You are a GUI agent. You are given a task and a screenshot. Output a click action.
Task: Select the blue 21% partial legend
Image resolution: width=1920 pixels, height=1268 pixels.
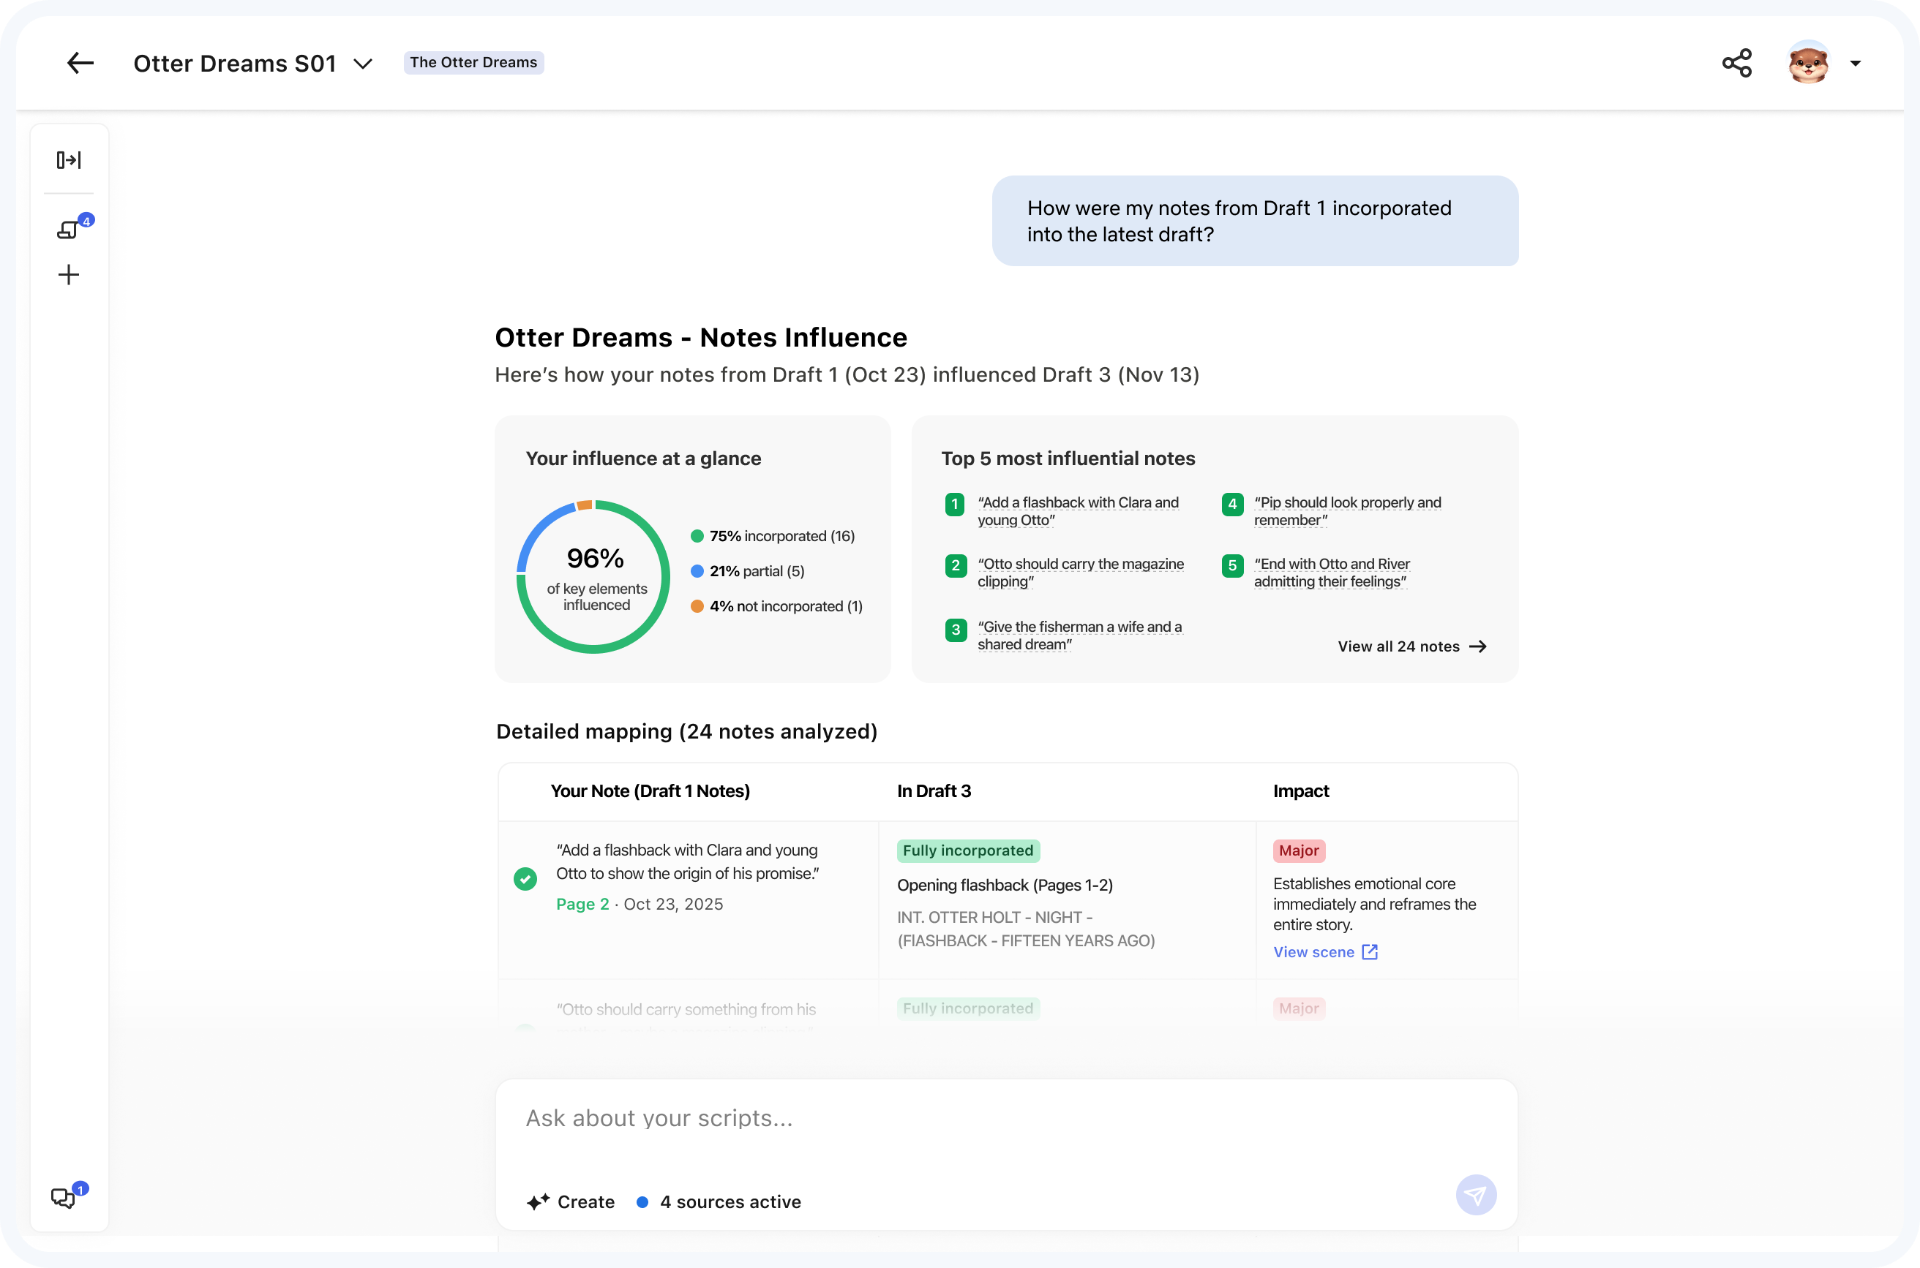pos(748,571)
